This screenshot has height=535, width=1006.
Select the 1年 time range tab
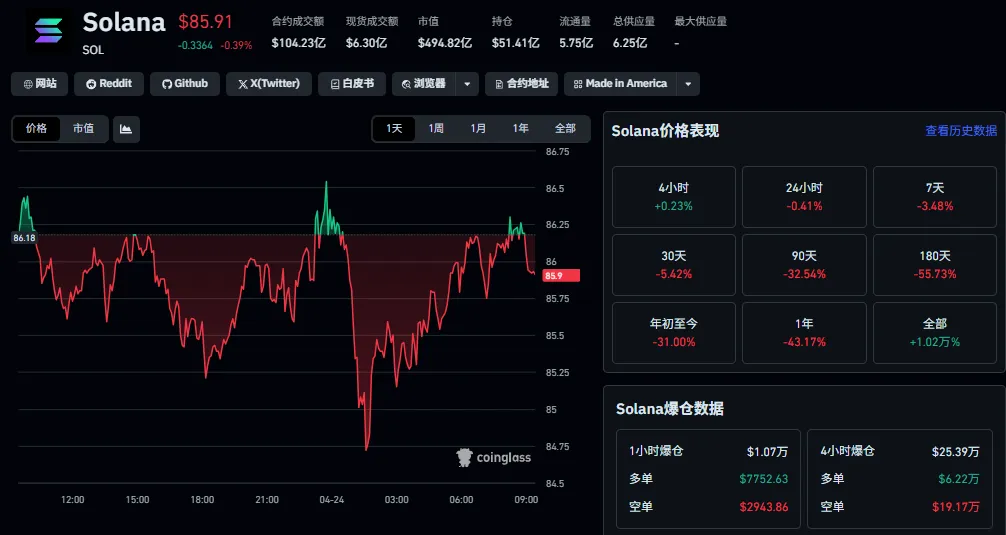(x=520, y=129)
